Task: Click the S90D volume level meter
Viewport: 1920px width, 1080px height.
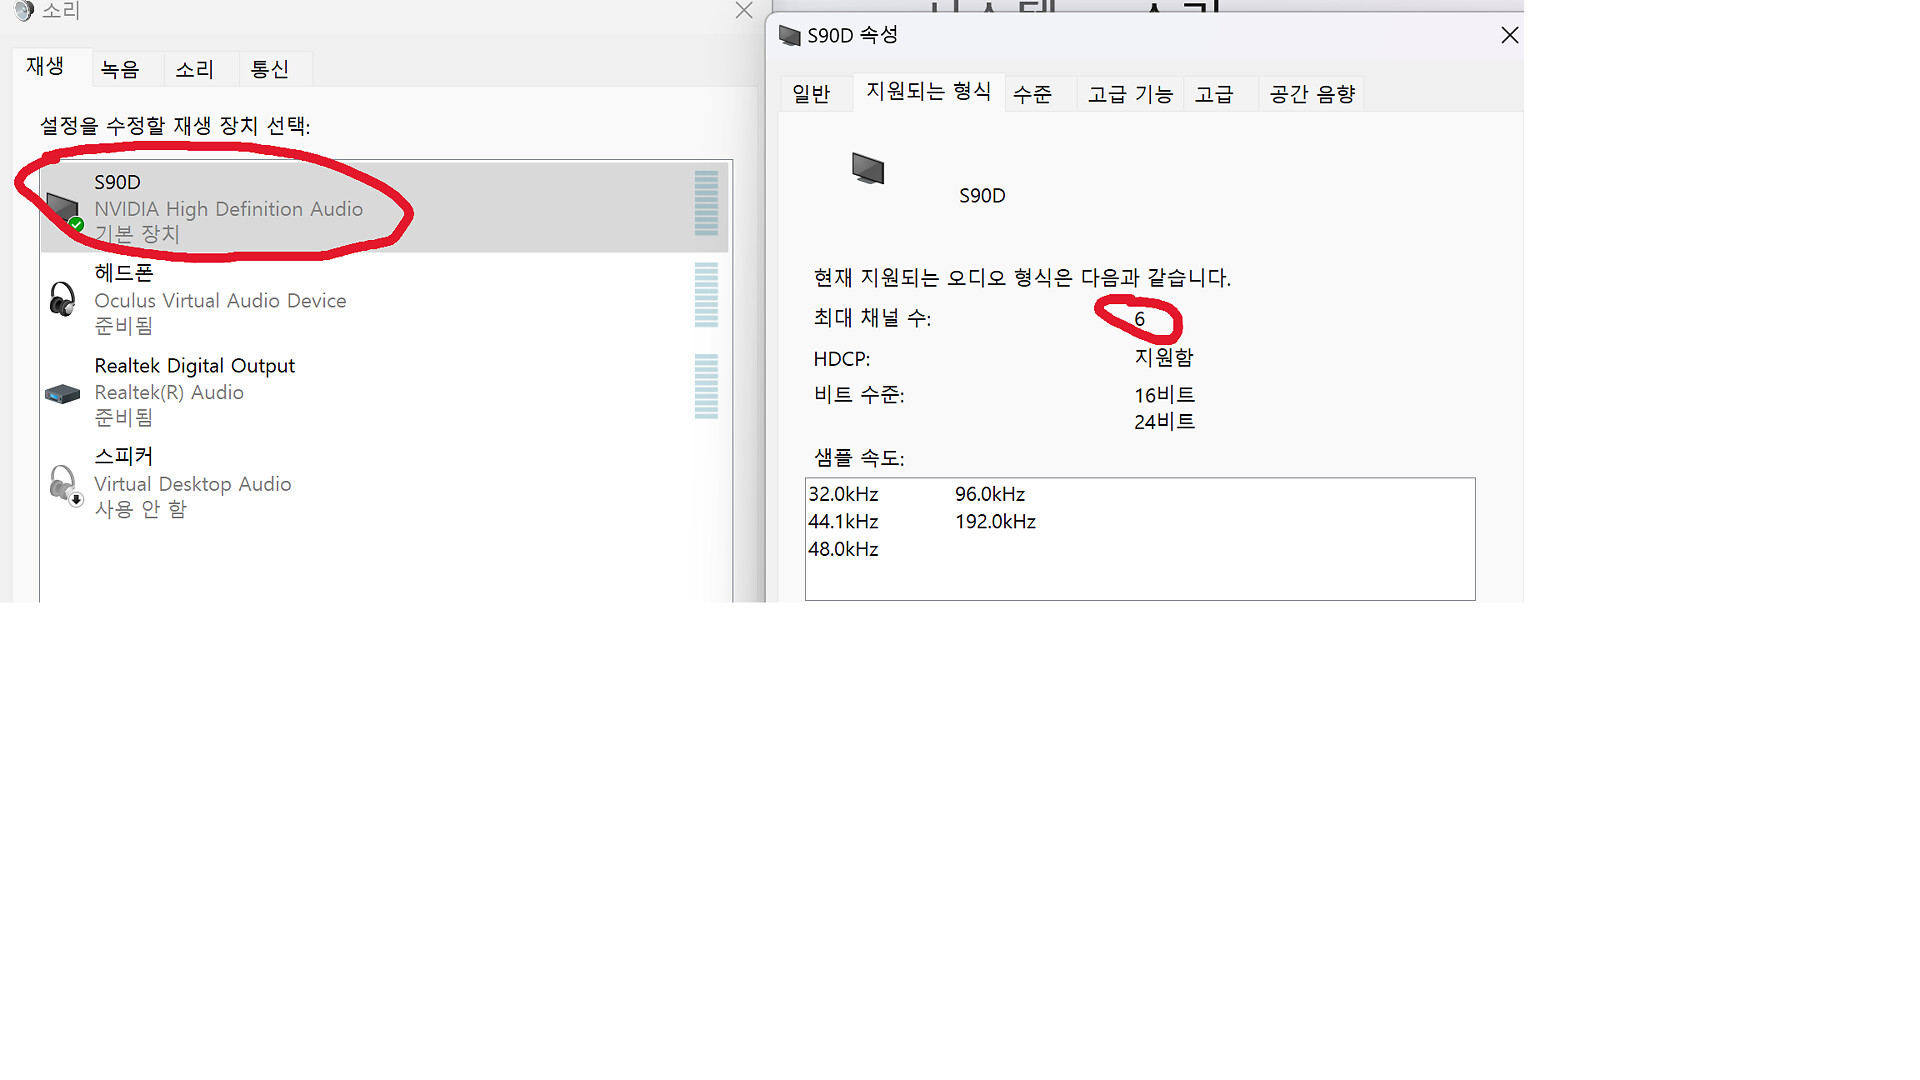Action: [x=706, y=203]
